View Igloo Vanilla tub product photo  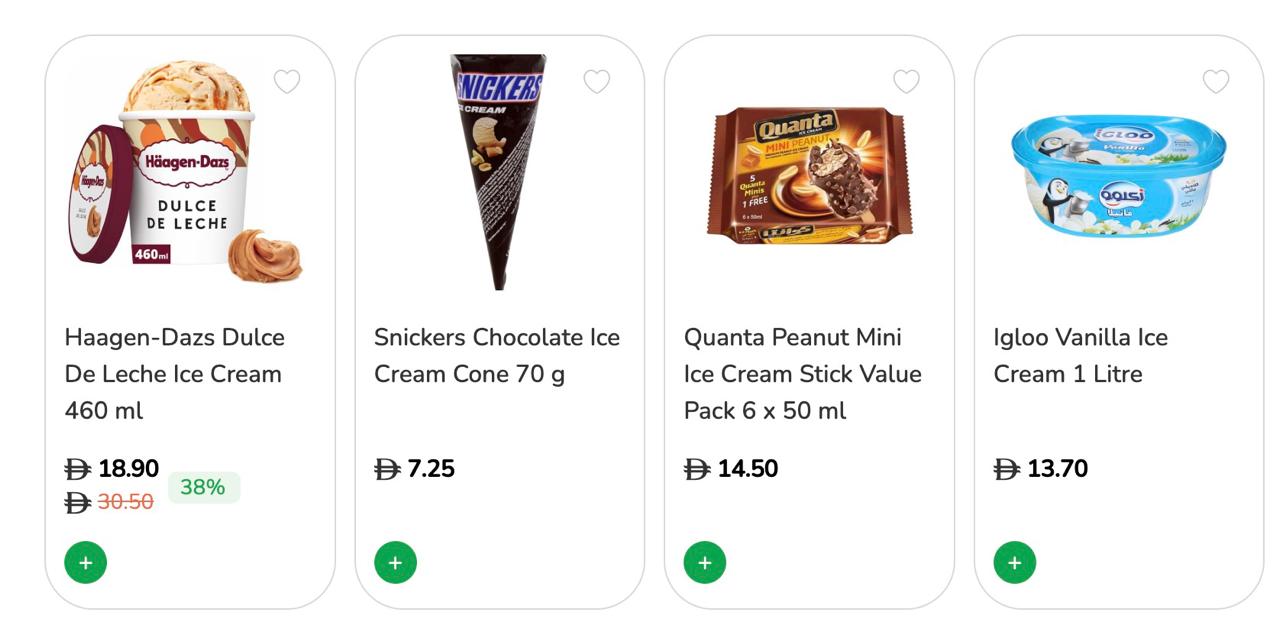coord(1118,176)
